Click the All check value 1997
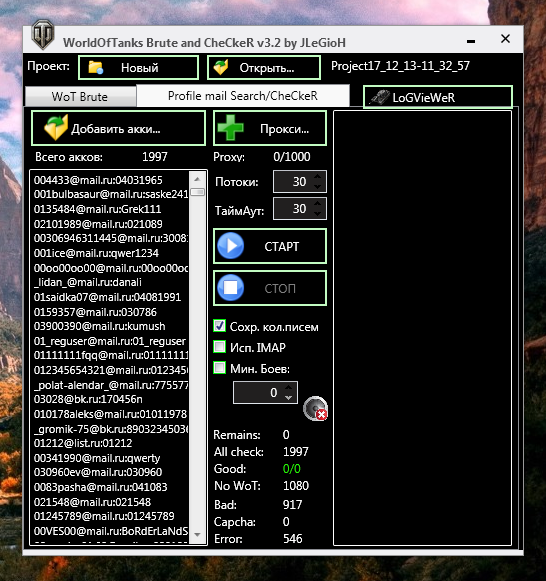 point(296,452)
